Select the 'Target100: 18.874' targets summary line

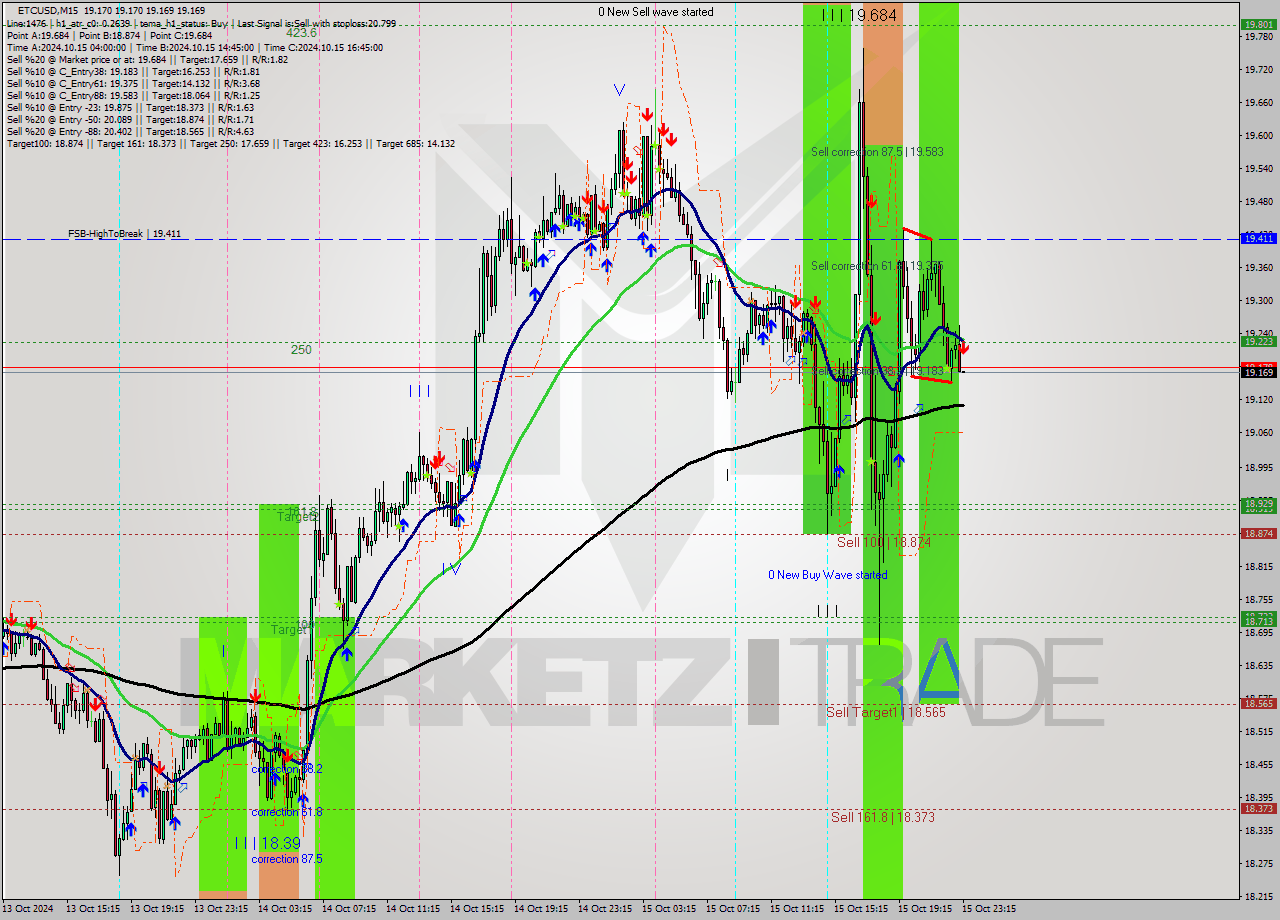pyautogui.click(x=231, y=143)
